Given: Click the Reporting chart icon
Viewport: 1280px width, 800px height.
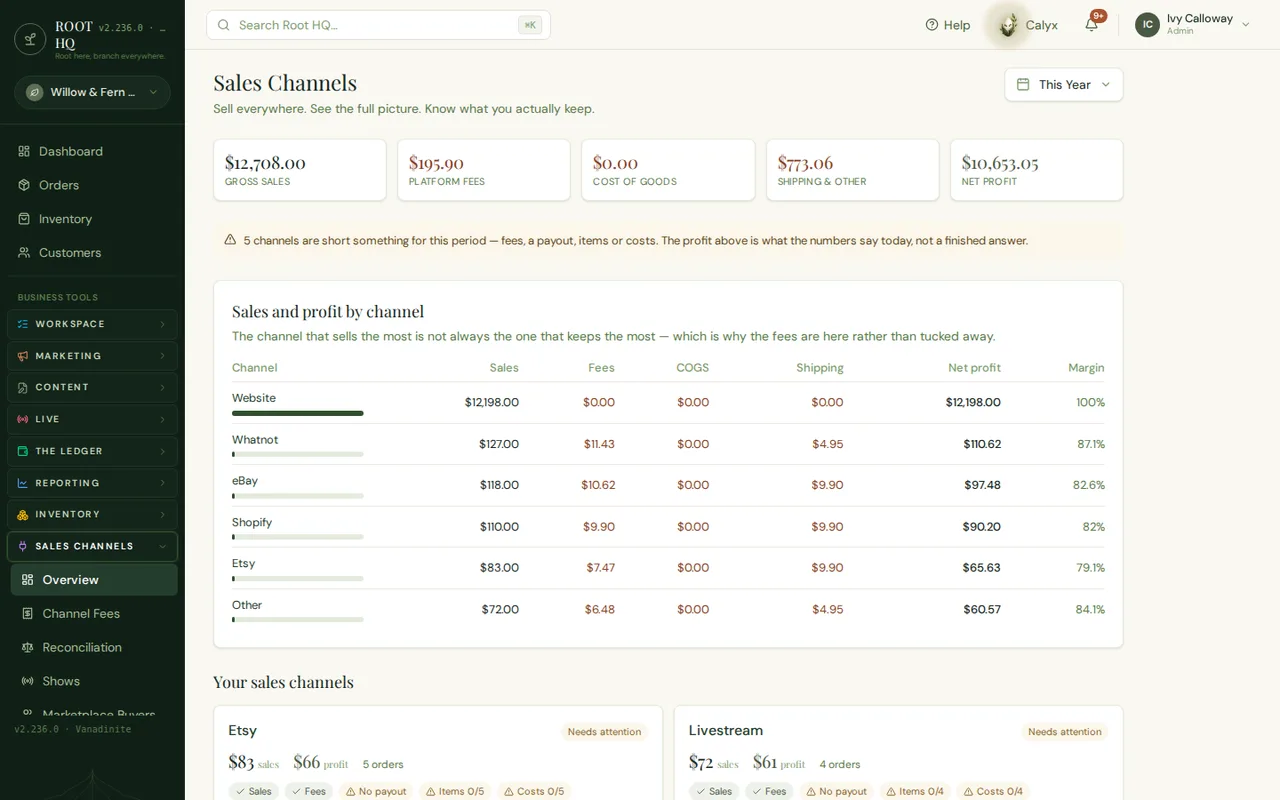Looking at the screenshot, I should click(x=23, y=483).
